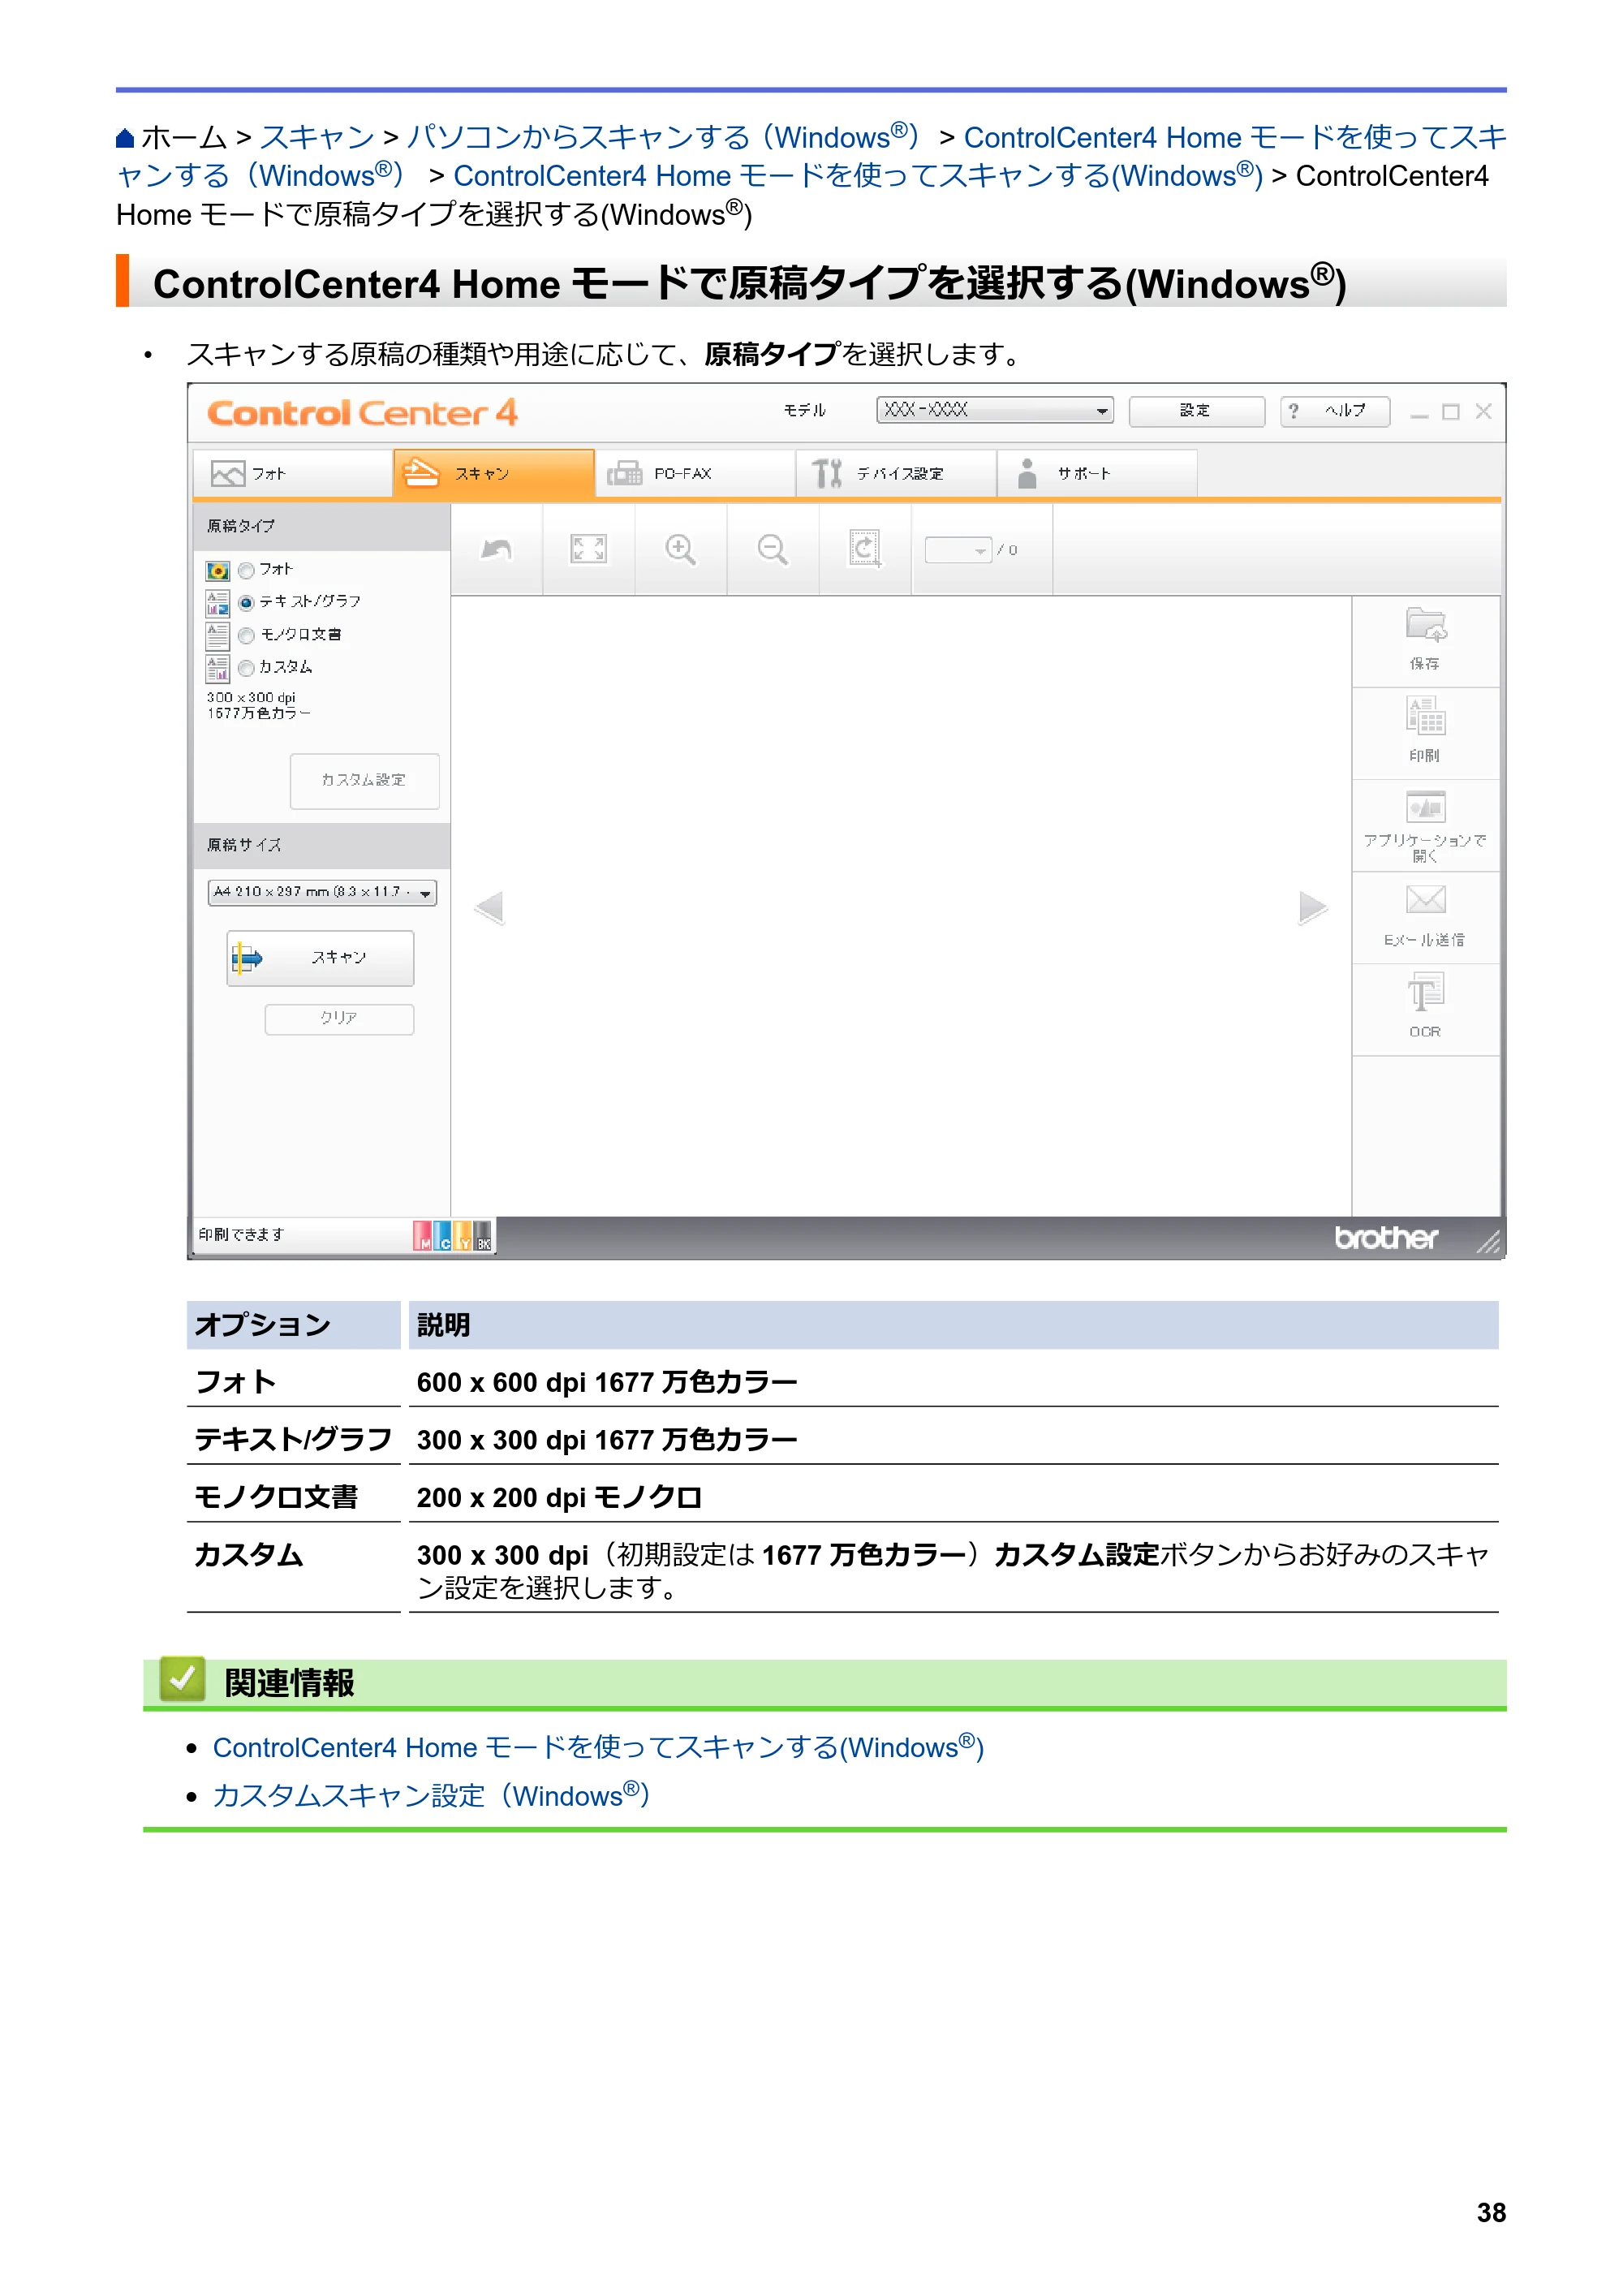Click the カスタム設定 button
This screenshot has width=1623, height=2296.
tap(365, 781)
